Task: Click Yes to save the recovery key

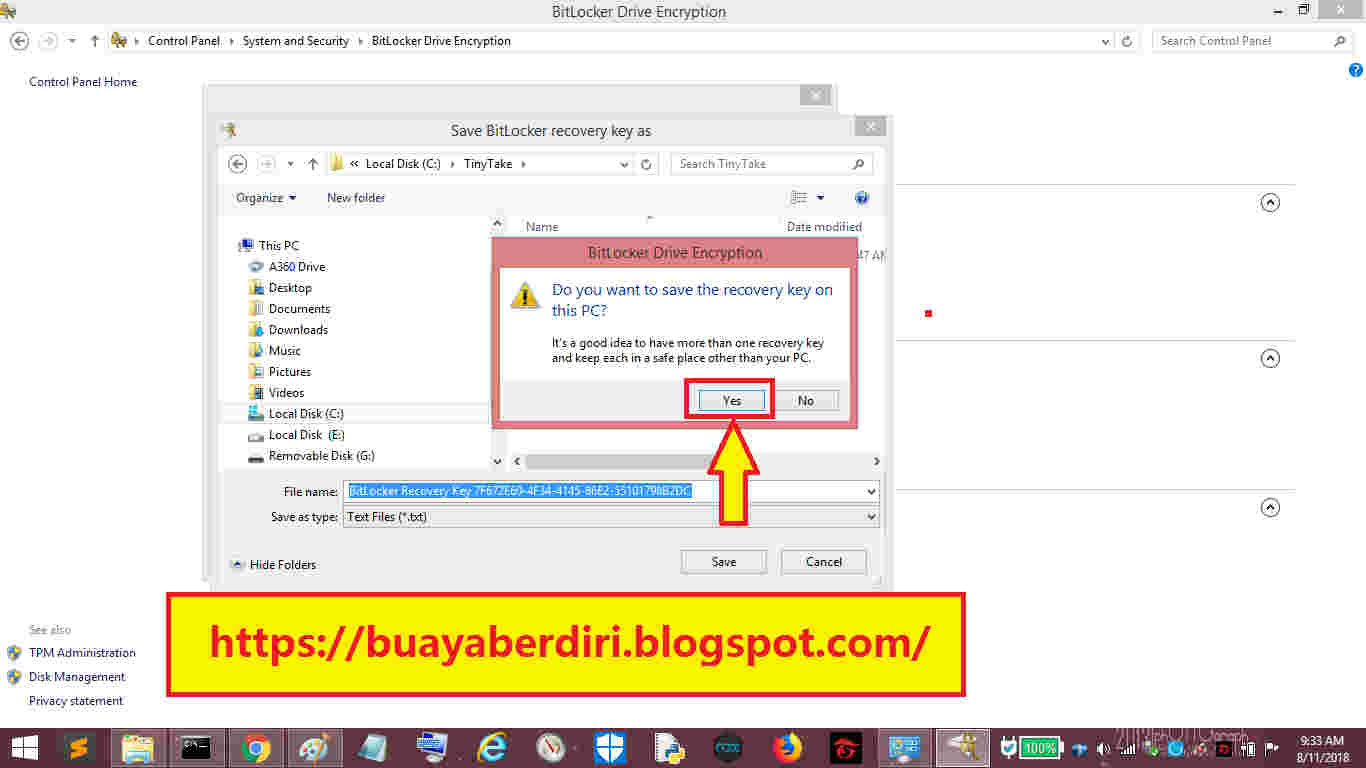Action: pyautogui.click(x=729, y=399)
